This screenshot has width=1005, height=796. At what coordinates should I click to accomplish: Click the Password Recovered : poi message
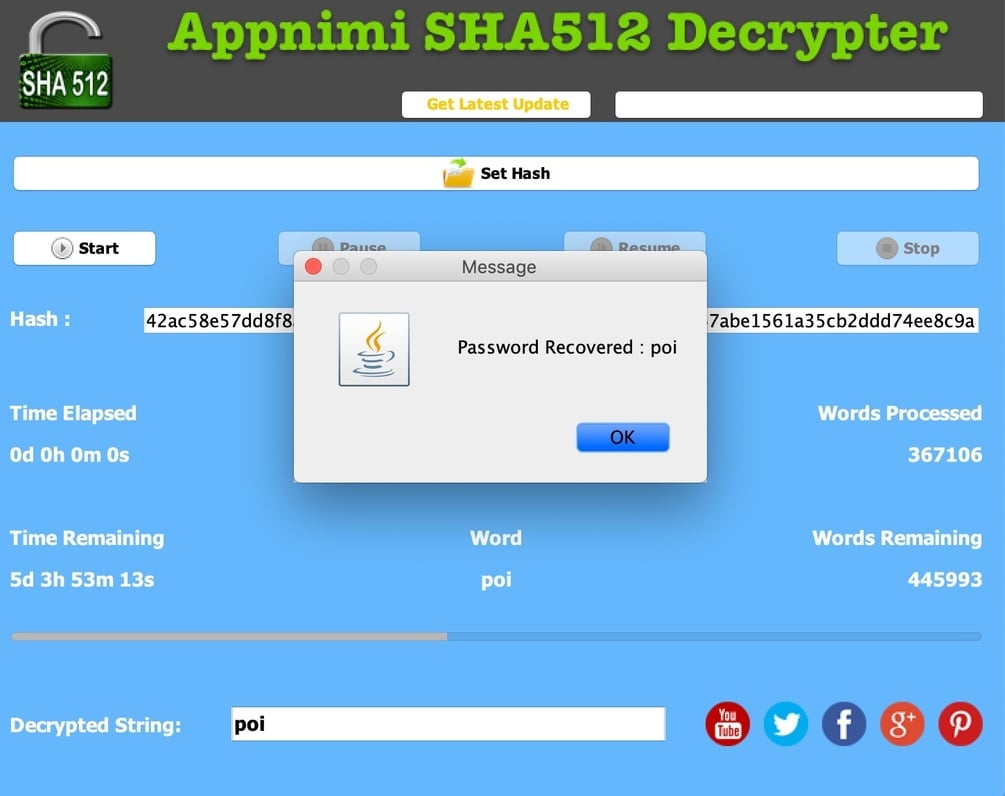click(x=567, y=347)
